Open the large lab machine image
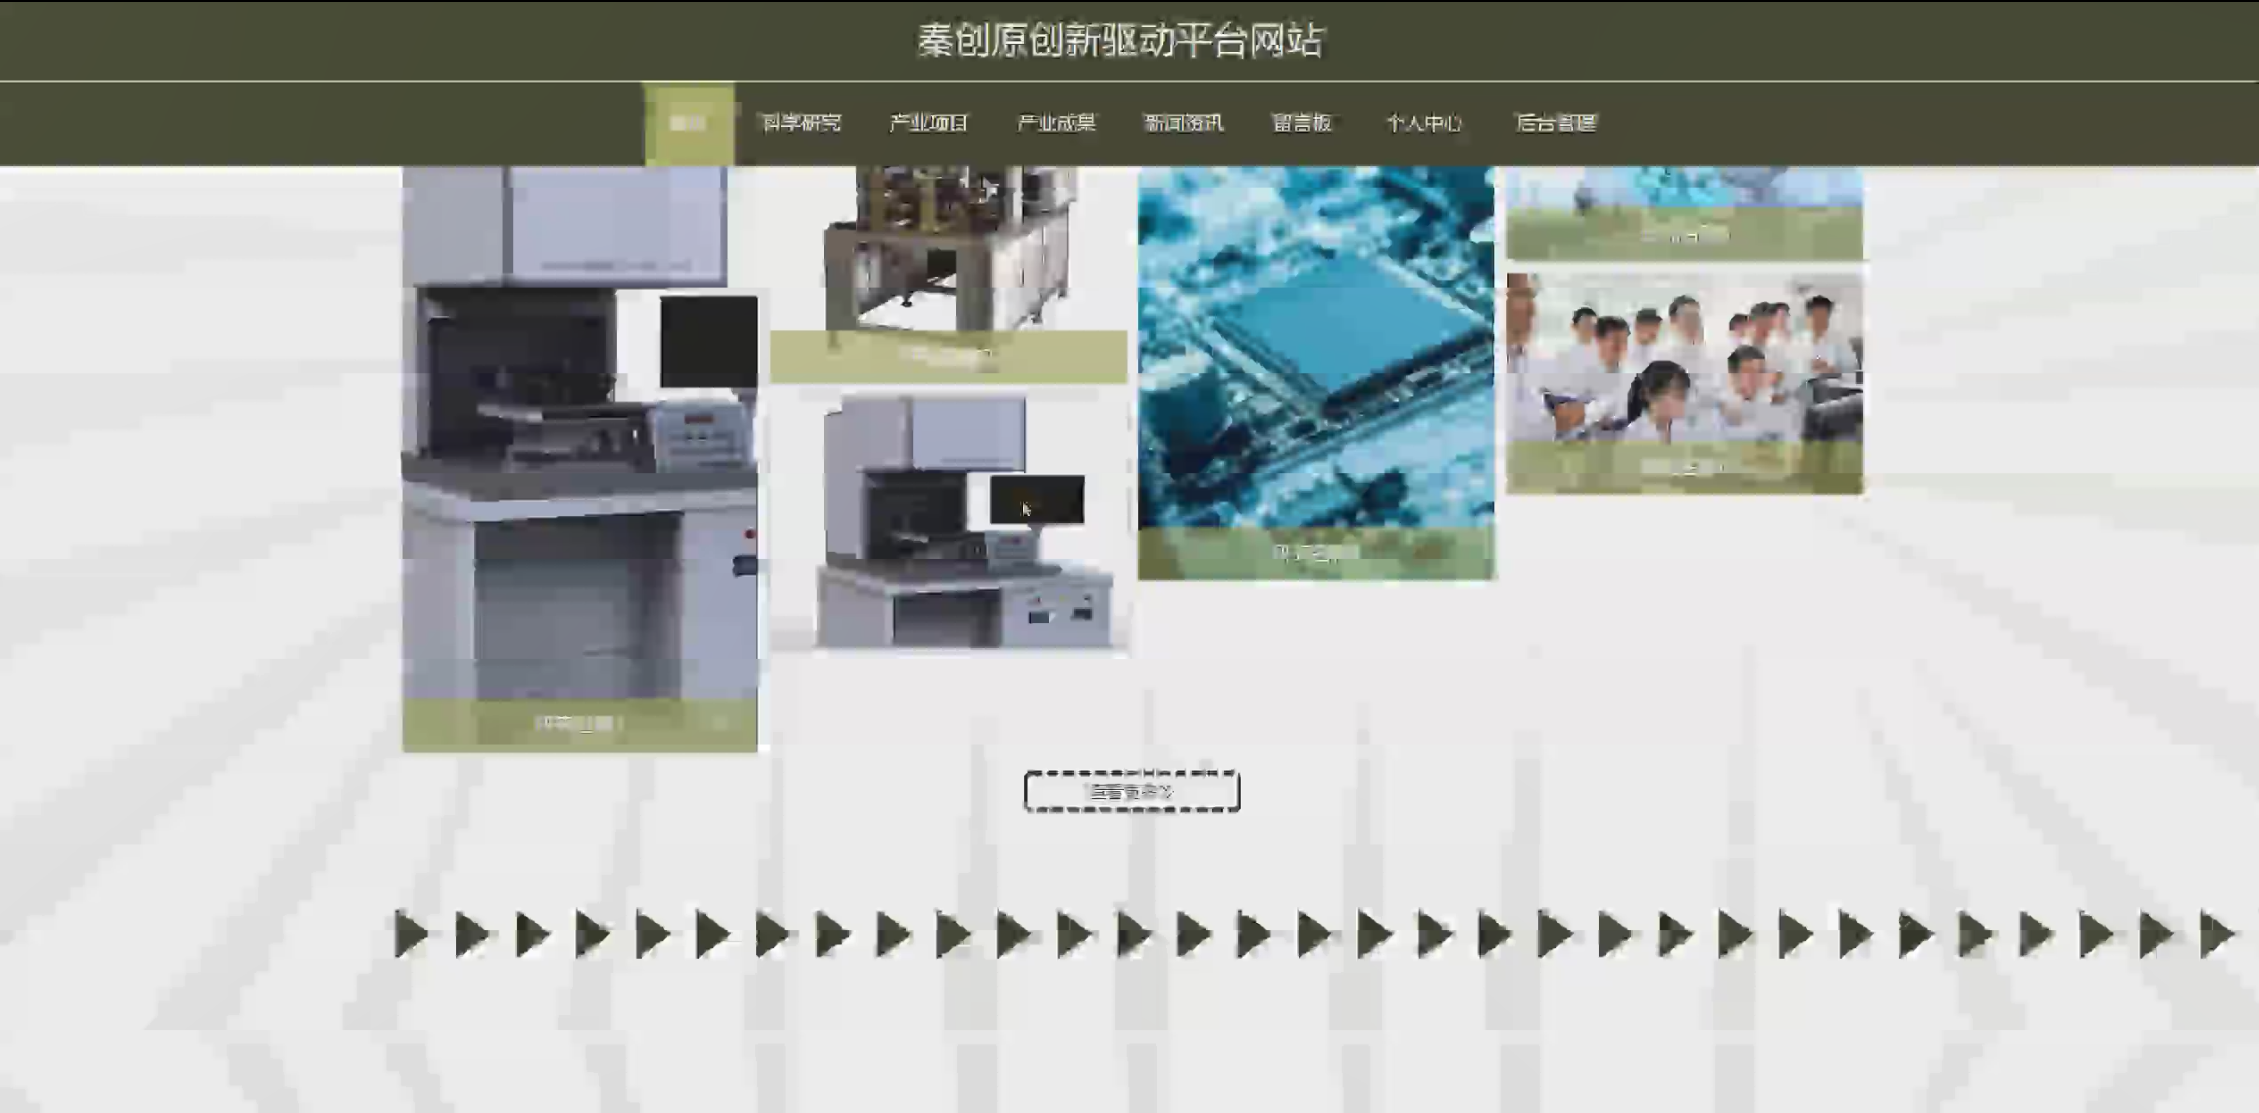This screenshot has height=1113, width=2259. [579, 430]
